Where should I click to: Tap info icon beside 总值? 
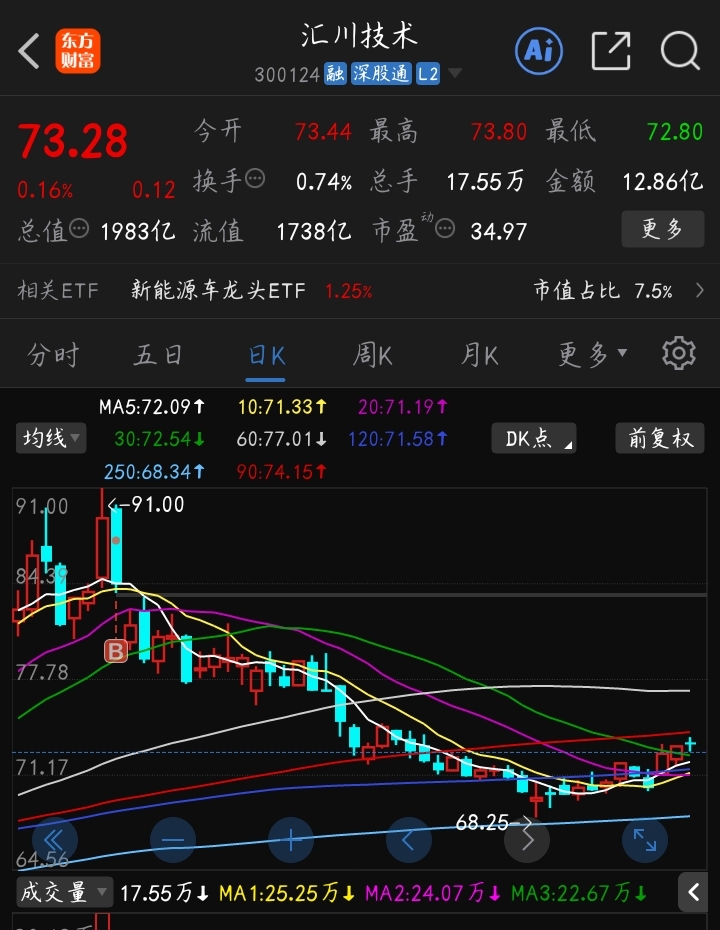[x=79, y=228]
